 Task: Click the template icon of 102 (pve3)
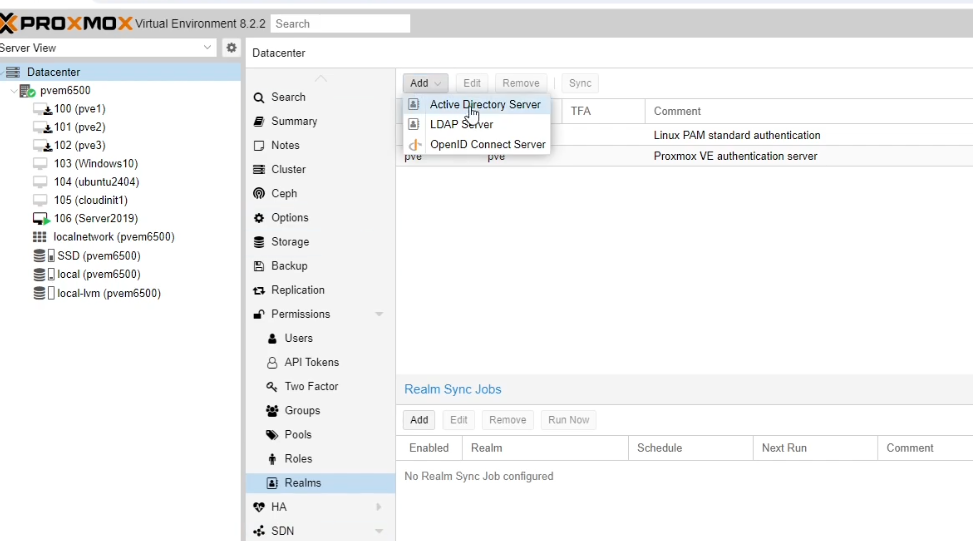(42, 146)
